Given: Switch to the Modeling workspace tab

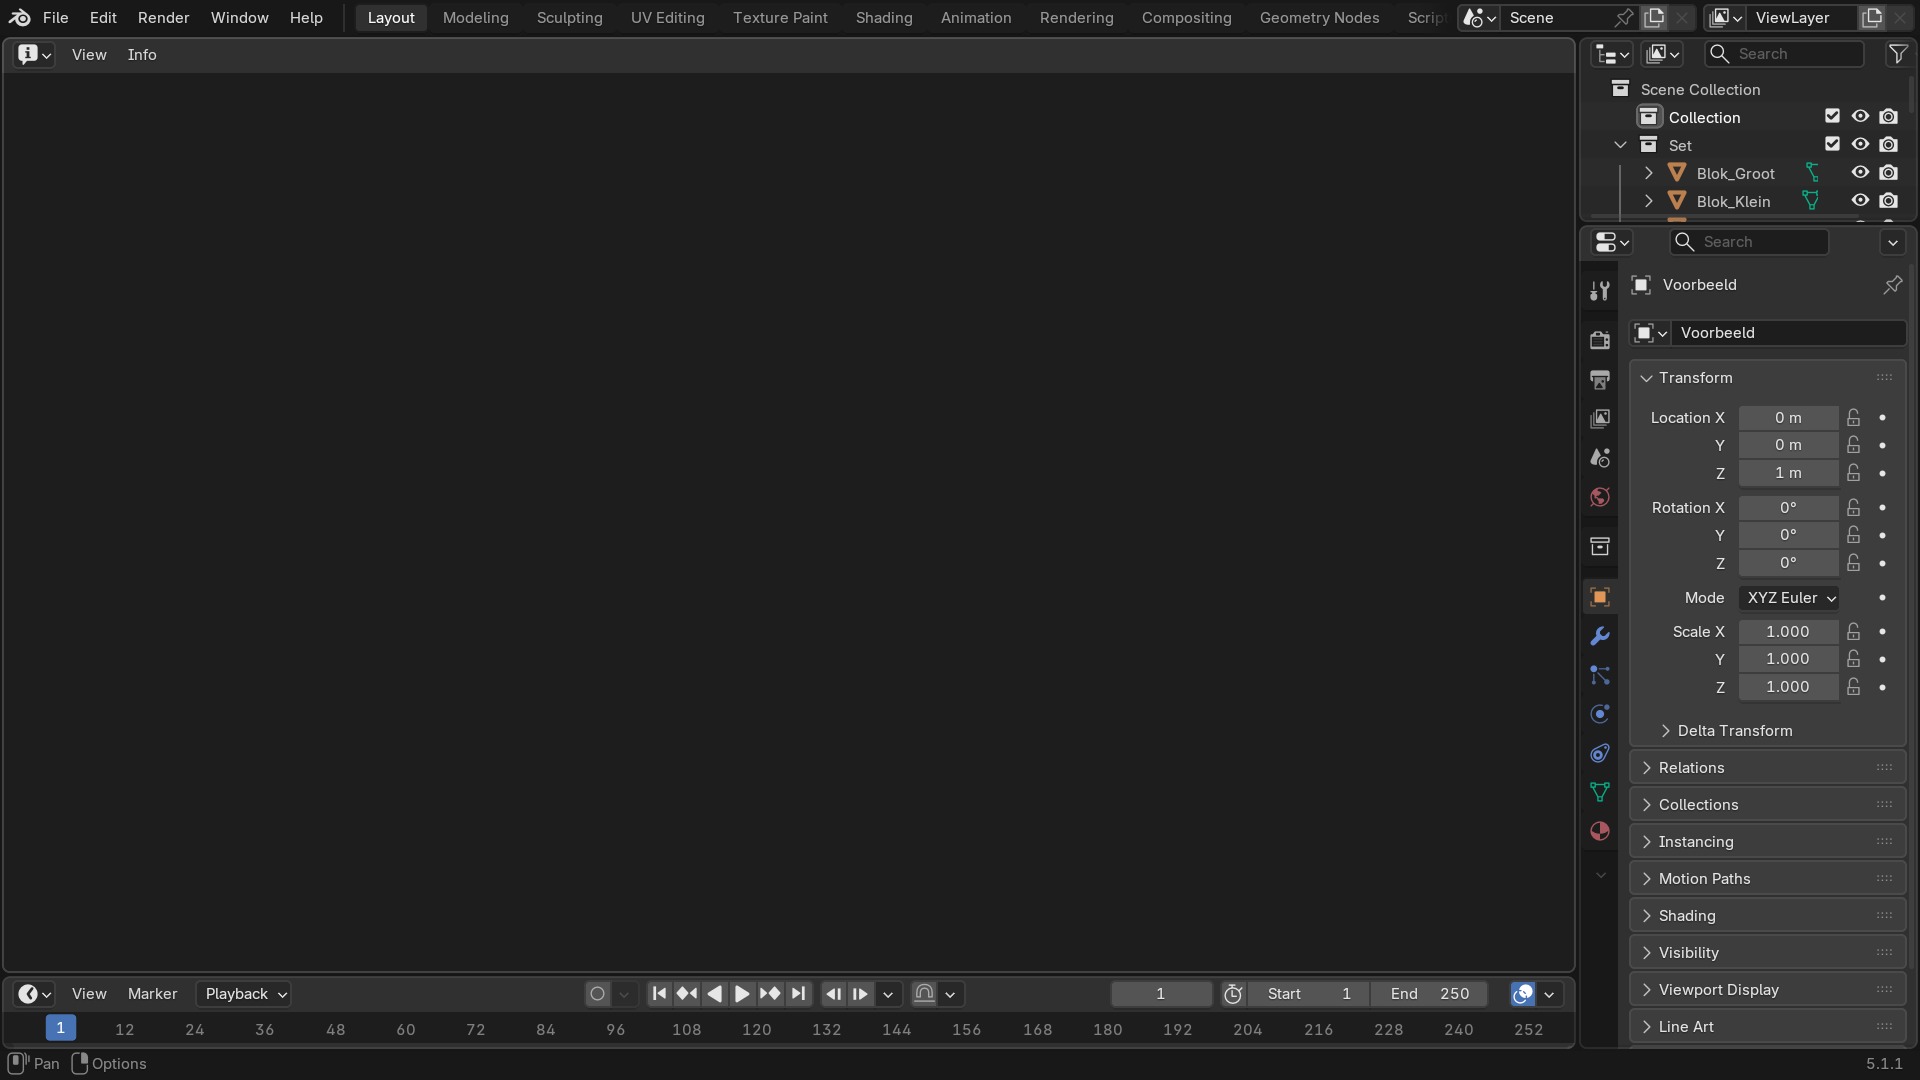Looking at the screenshot, I should 476,18.
